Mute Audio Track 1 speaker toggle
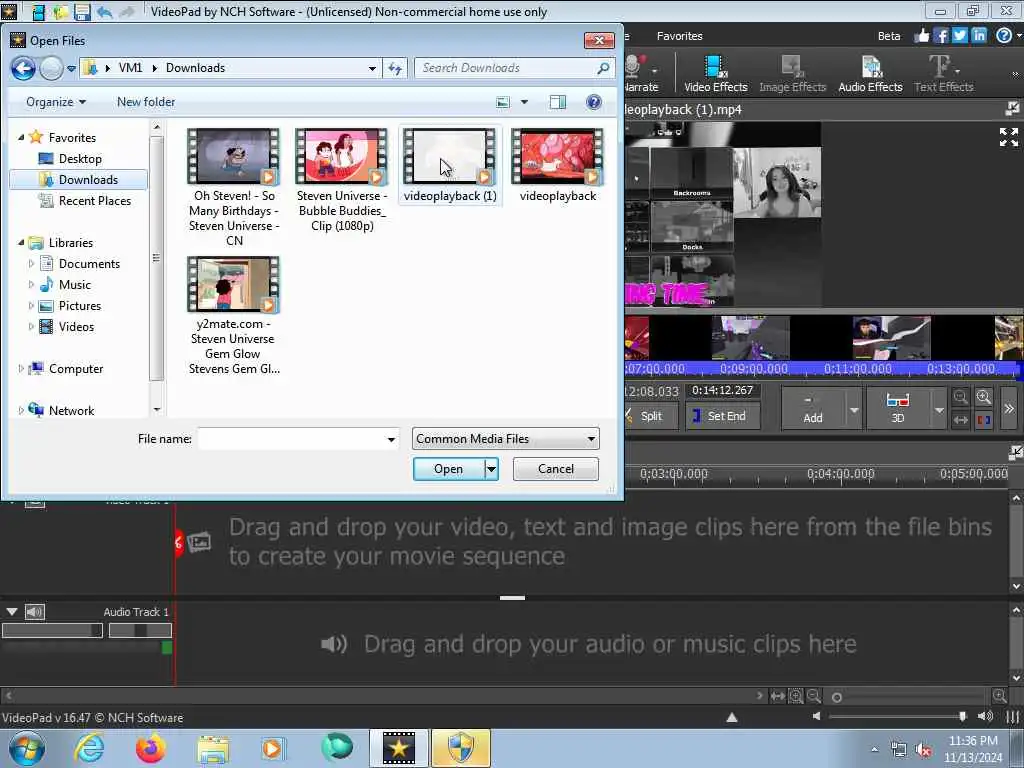Viewport: 1024px width, 768px height. click(x=34, y=612)
